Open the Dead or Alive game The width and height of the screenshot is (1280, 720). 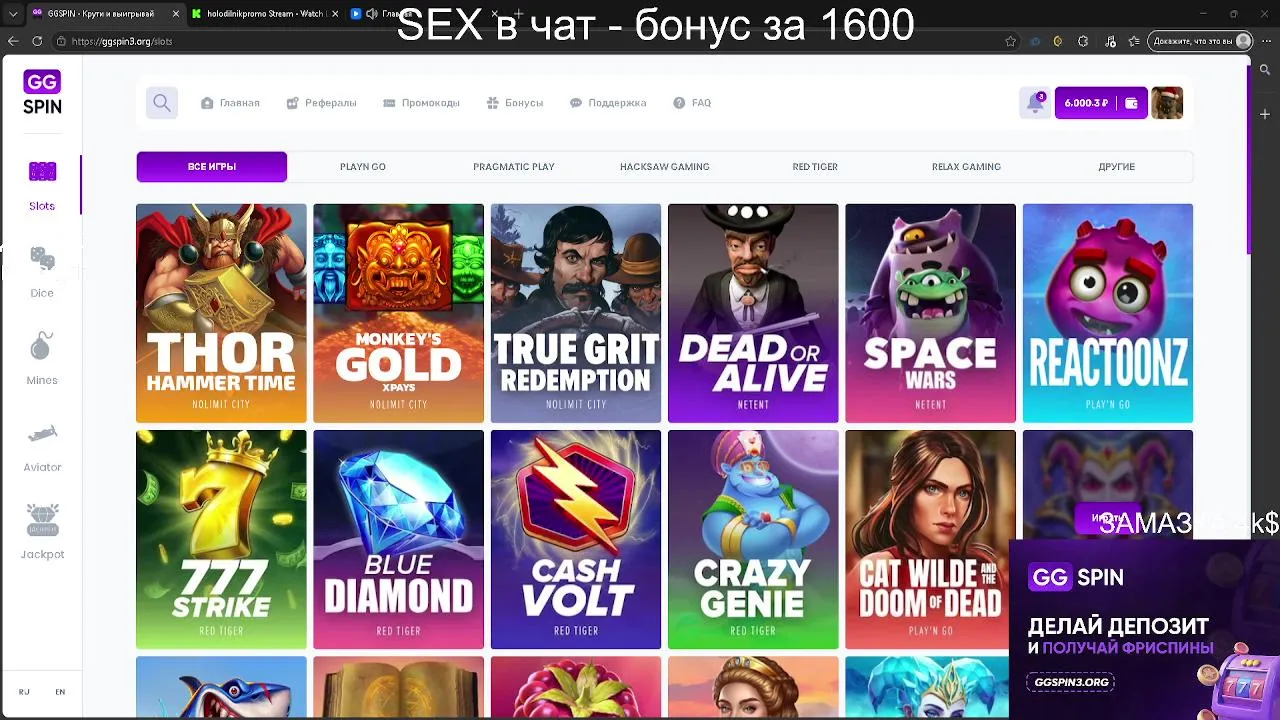[x=753, y=313]
